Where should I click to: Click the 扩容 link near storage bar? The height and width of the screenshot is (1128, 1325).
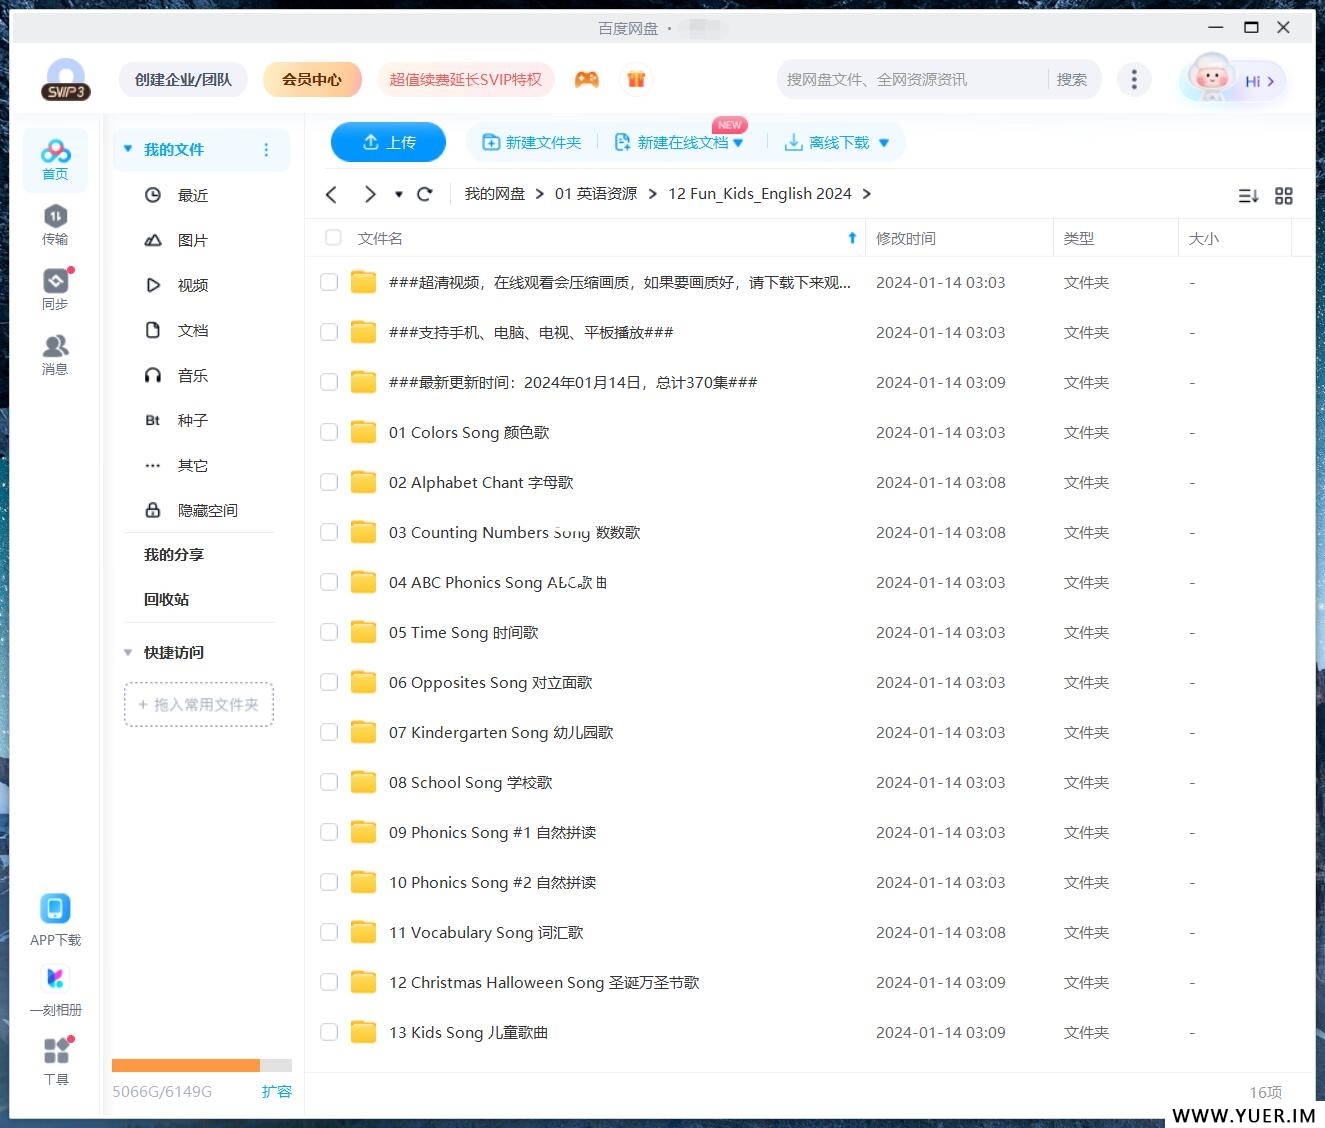tap(276, 1091)
